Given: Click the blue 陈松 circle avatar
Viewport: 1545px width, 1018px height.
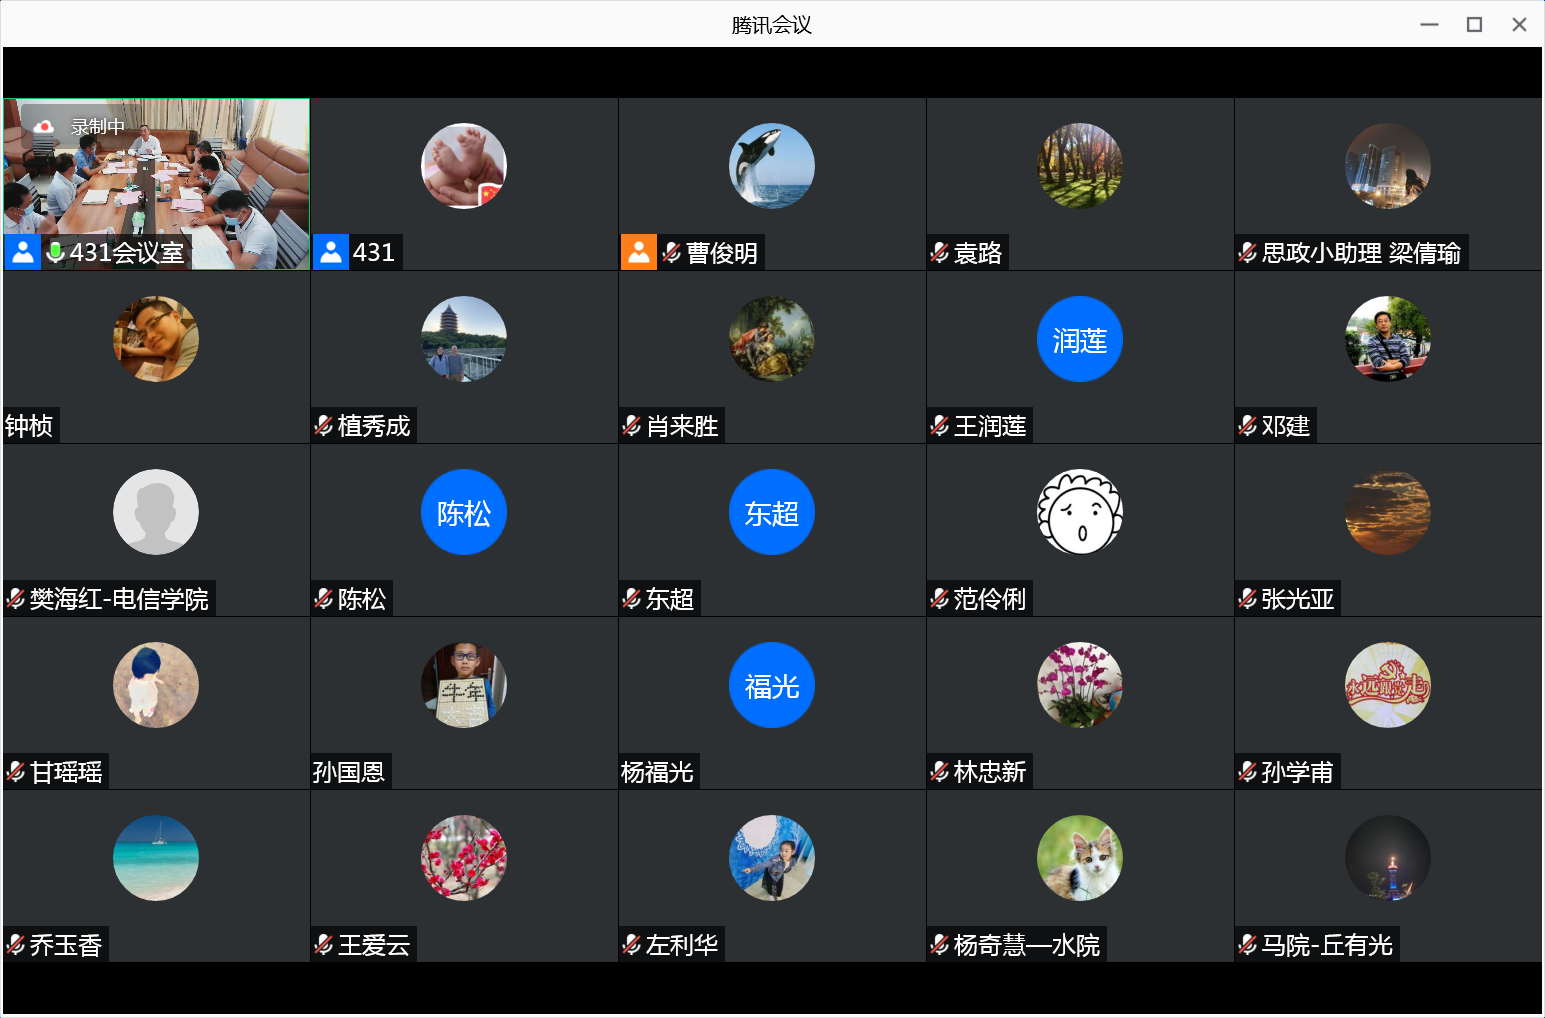Looking at the screenshot, I should [463, 512].
